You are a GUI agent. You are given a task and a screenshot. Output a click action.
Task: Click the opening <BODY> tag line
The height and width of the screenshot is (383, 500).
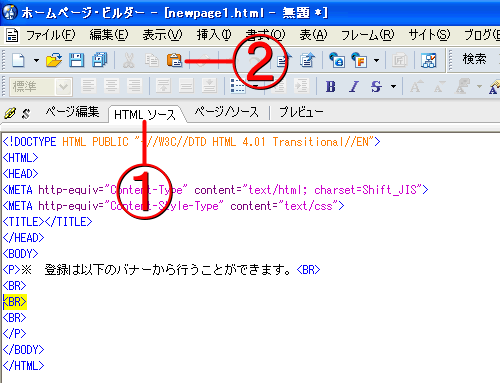pos(21,254)
